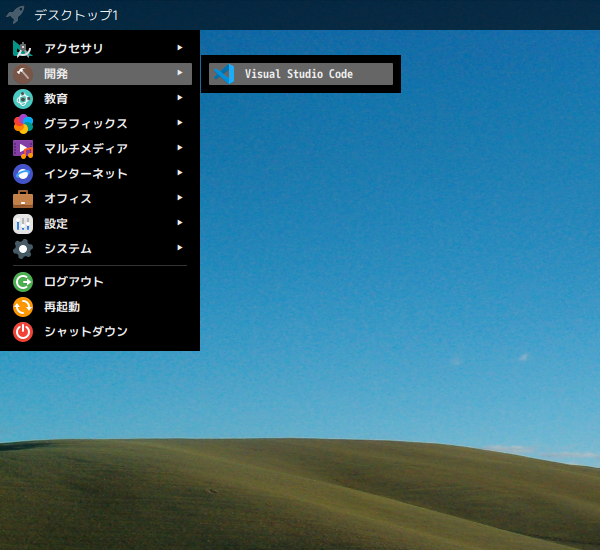The width and height of the screenshot is (600, 550).
Task: Click the 教育 atom icon
Action: coord(23,99)
